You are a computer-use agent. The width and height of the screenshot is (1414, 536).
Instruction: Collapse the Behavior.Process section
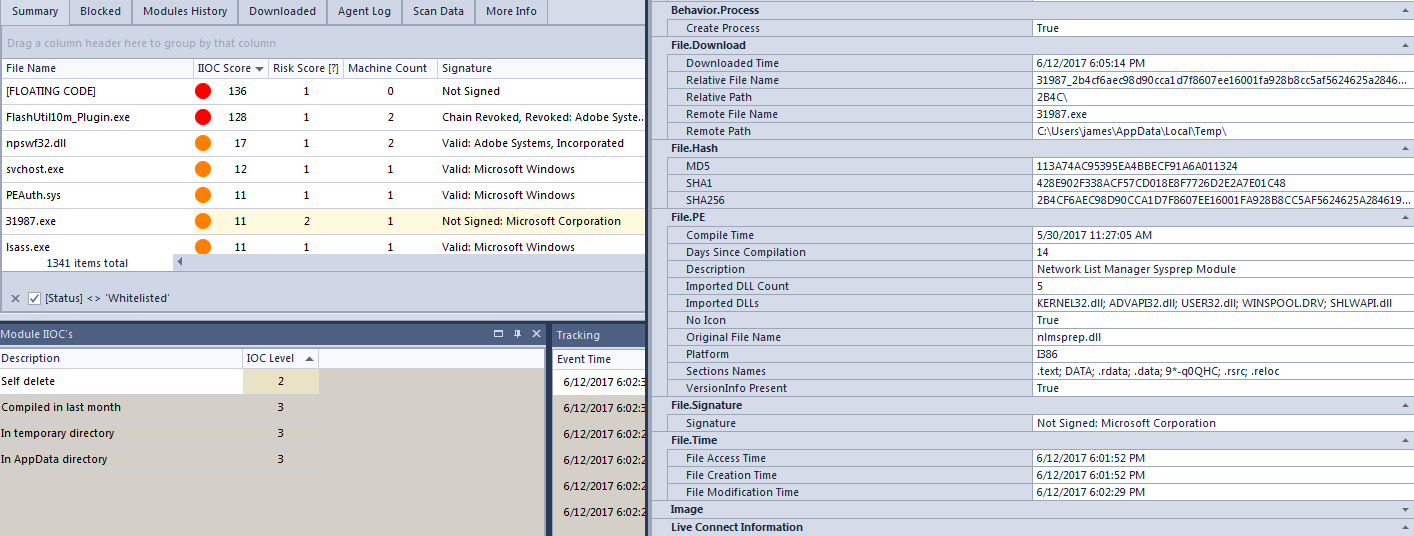1405,10
